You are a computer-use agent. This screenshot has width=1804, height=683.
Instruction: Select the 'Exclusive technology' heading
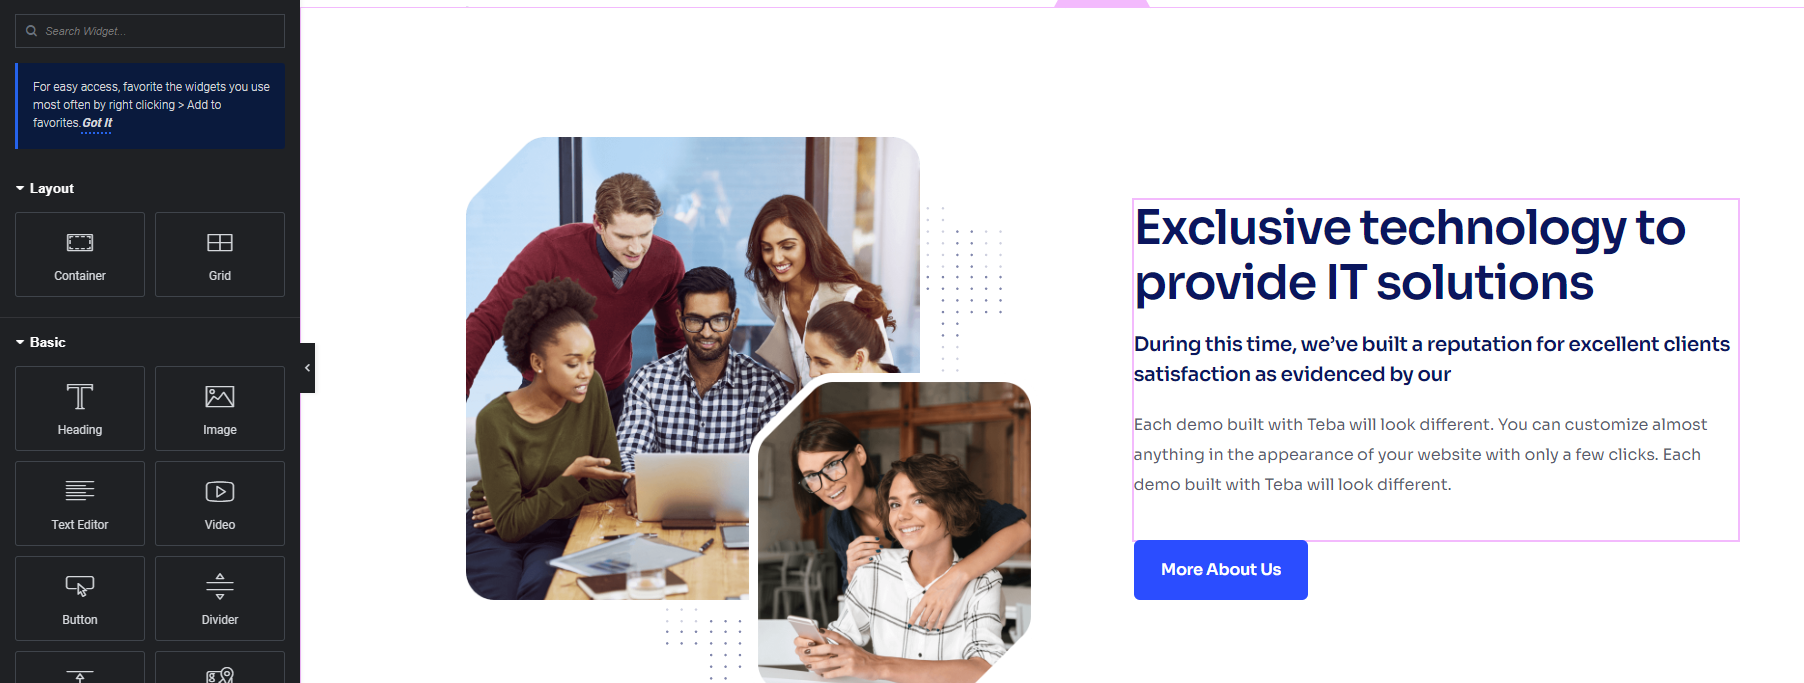point(1410,255)
